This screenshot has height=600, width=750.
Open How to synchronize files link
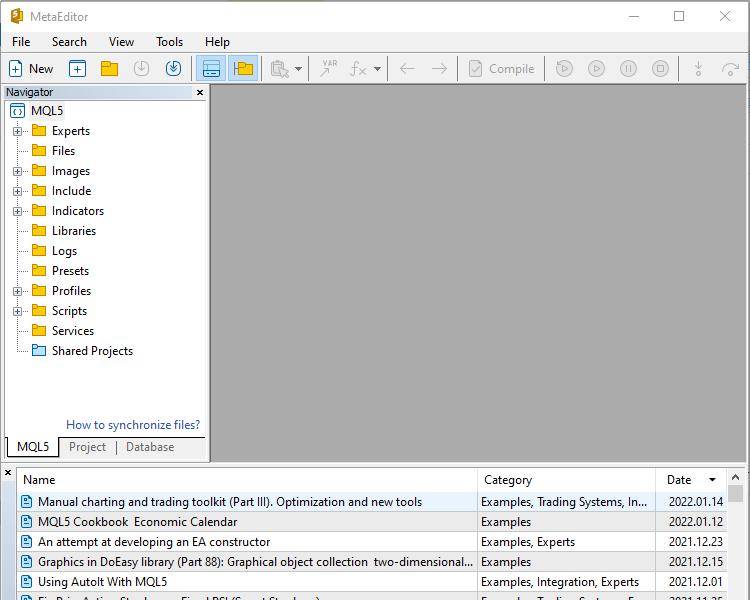(x=133, y=425)
